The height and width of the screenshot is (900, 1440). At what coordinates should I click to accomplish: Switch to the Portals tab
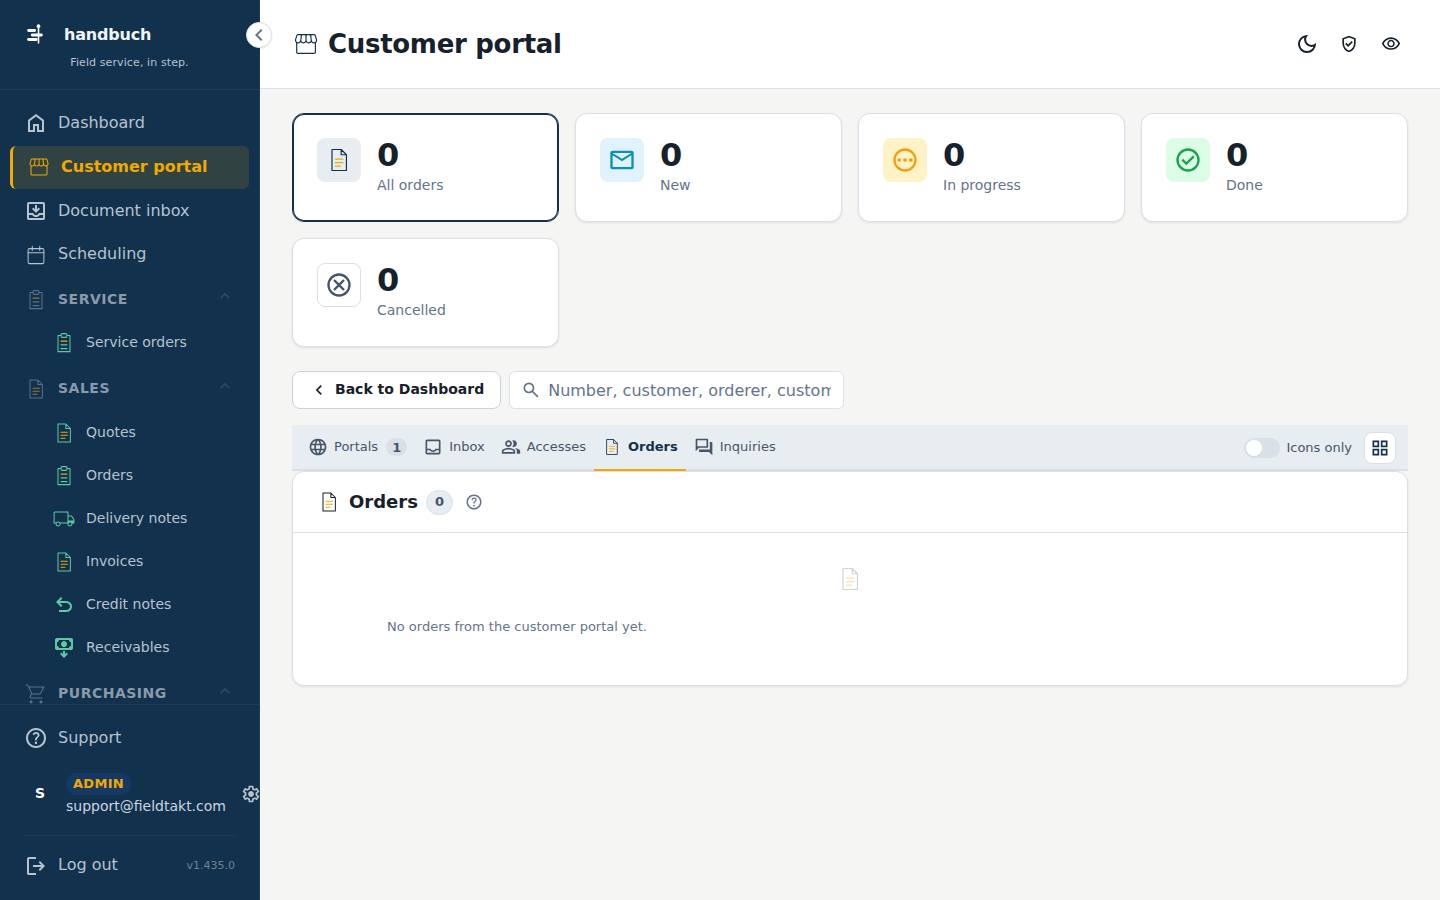pos(357,447)
